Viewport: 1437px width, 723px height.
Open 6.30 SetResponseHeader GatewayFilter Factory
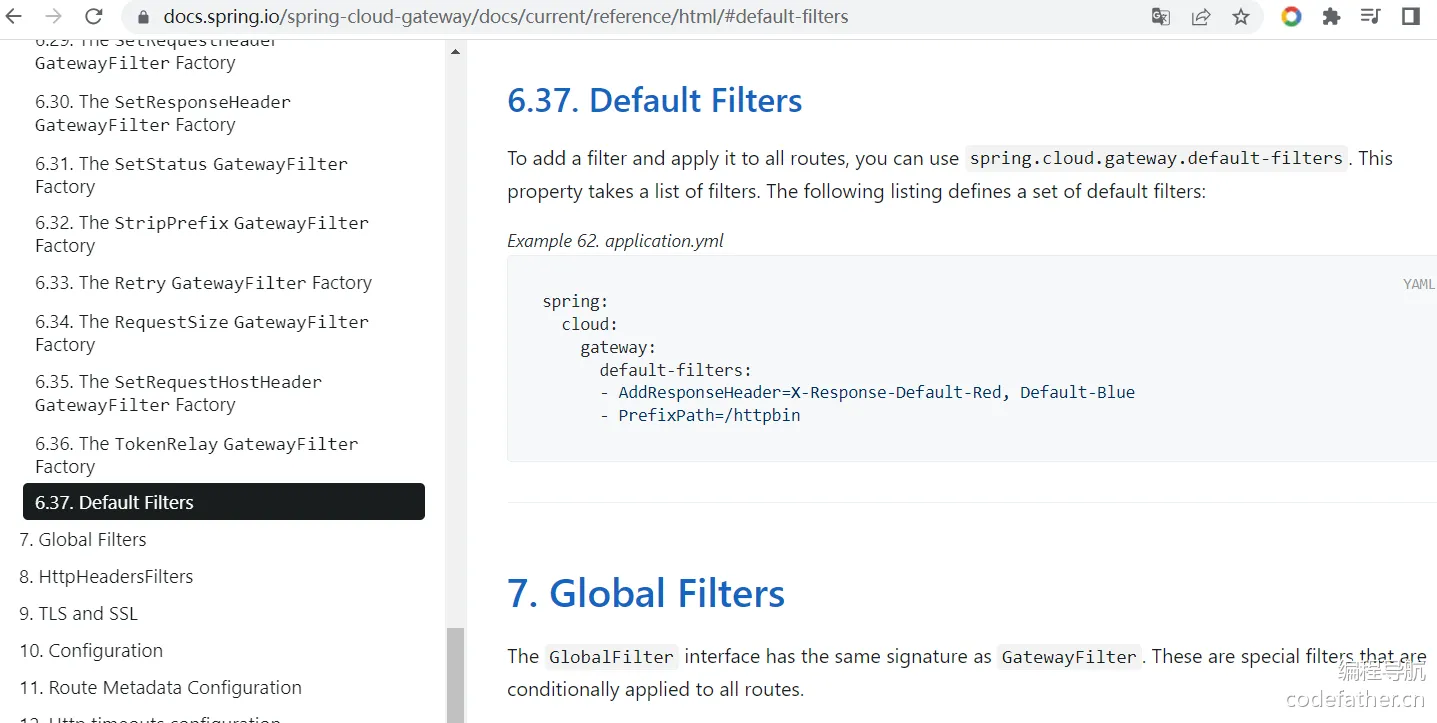click(163, 113)
